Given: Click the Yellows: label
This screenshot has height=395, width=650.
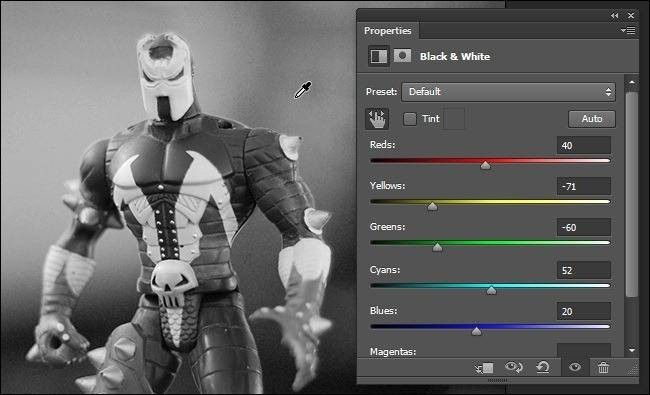Looking at the screenshot, I should click(x=387, y=186).
